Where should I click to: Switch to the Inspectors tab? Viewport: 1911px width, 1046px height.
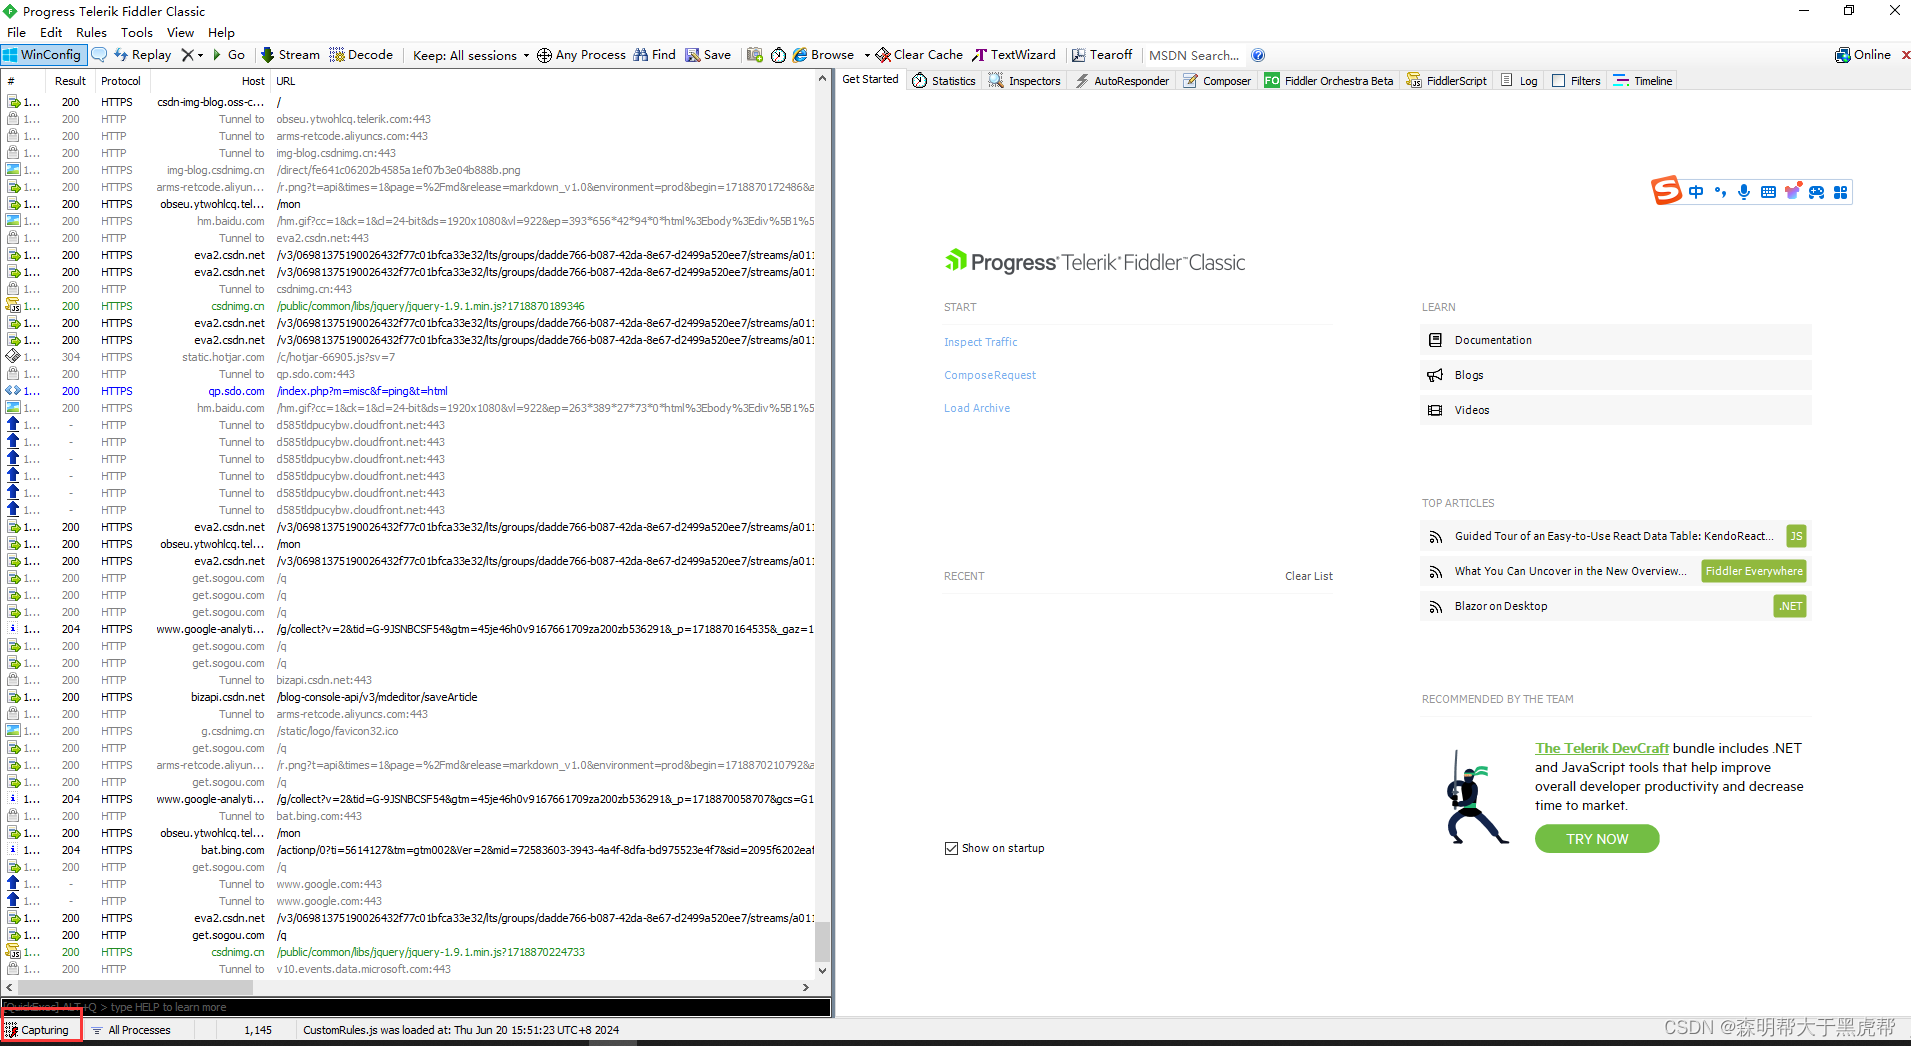point(1024,81)
